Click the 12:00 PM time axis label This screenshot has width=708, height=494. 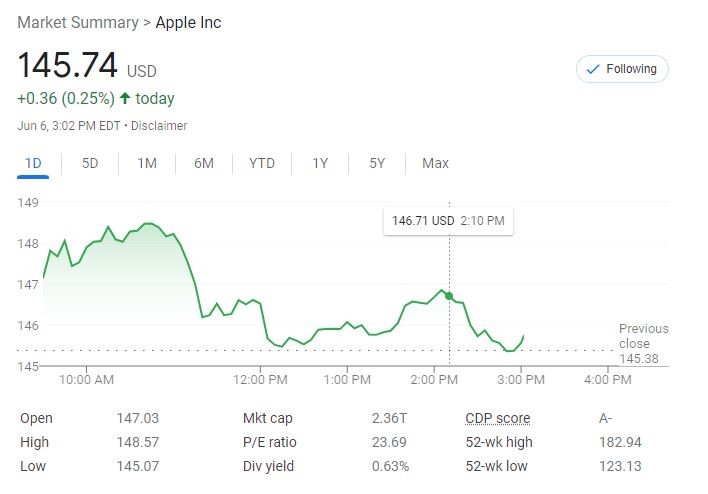[261, 380]
